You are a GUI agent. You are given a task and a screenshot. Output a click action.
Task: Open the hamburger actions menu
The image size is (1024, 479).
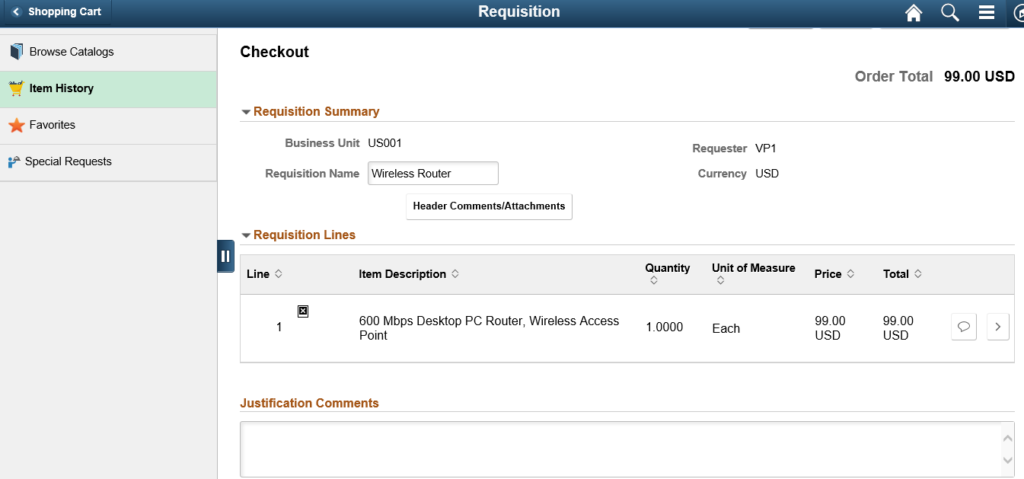coord(987,12)
